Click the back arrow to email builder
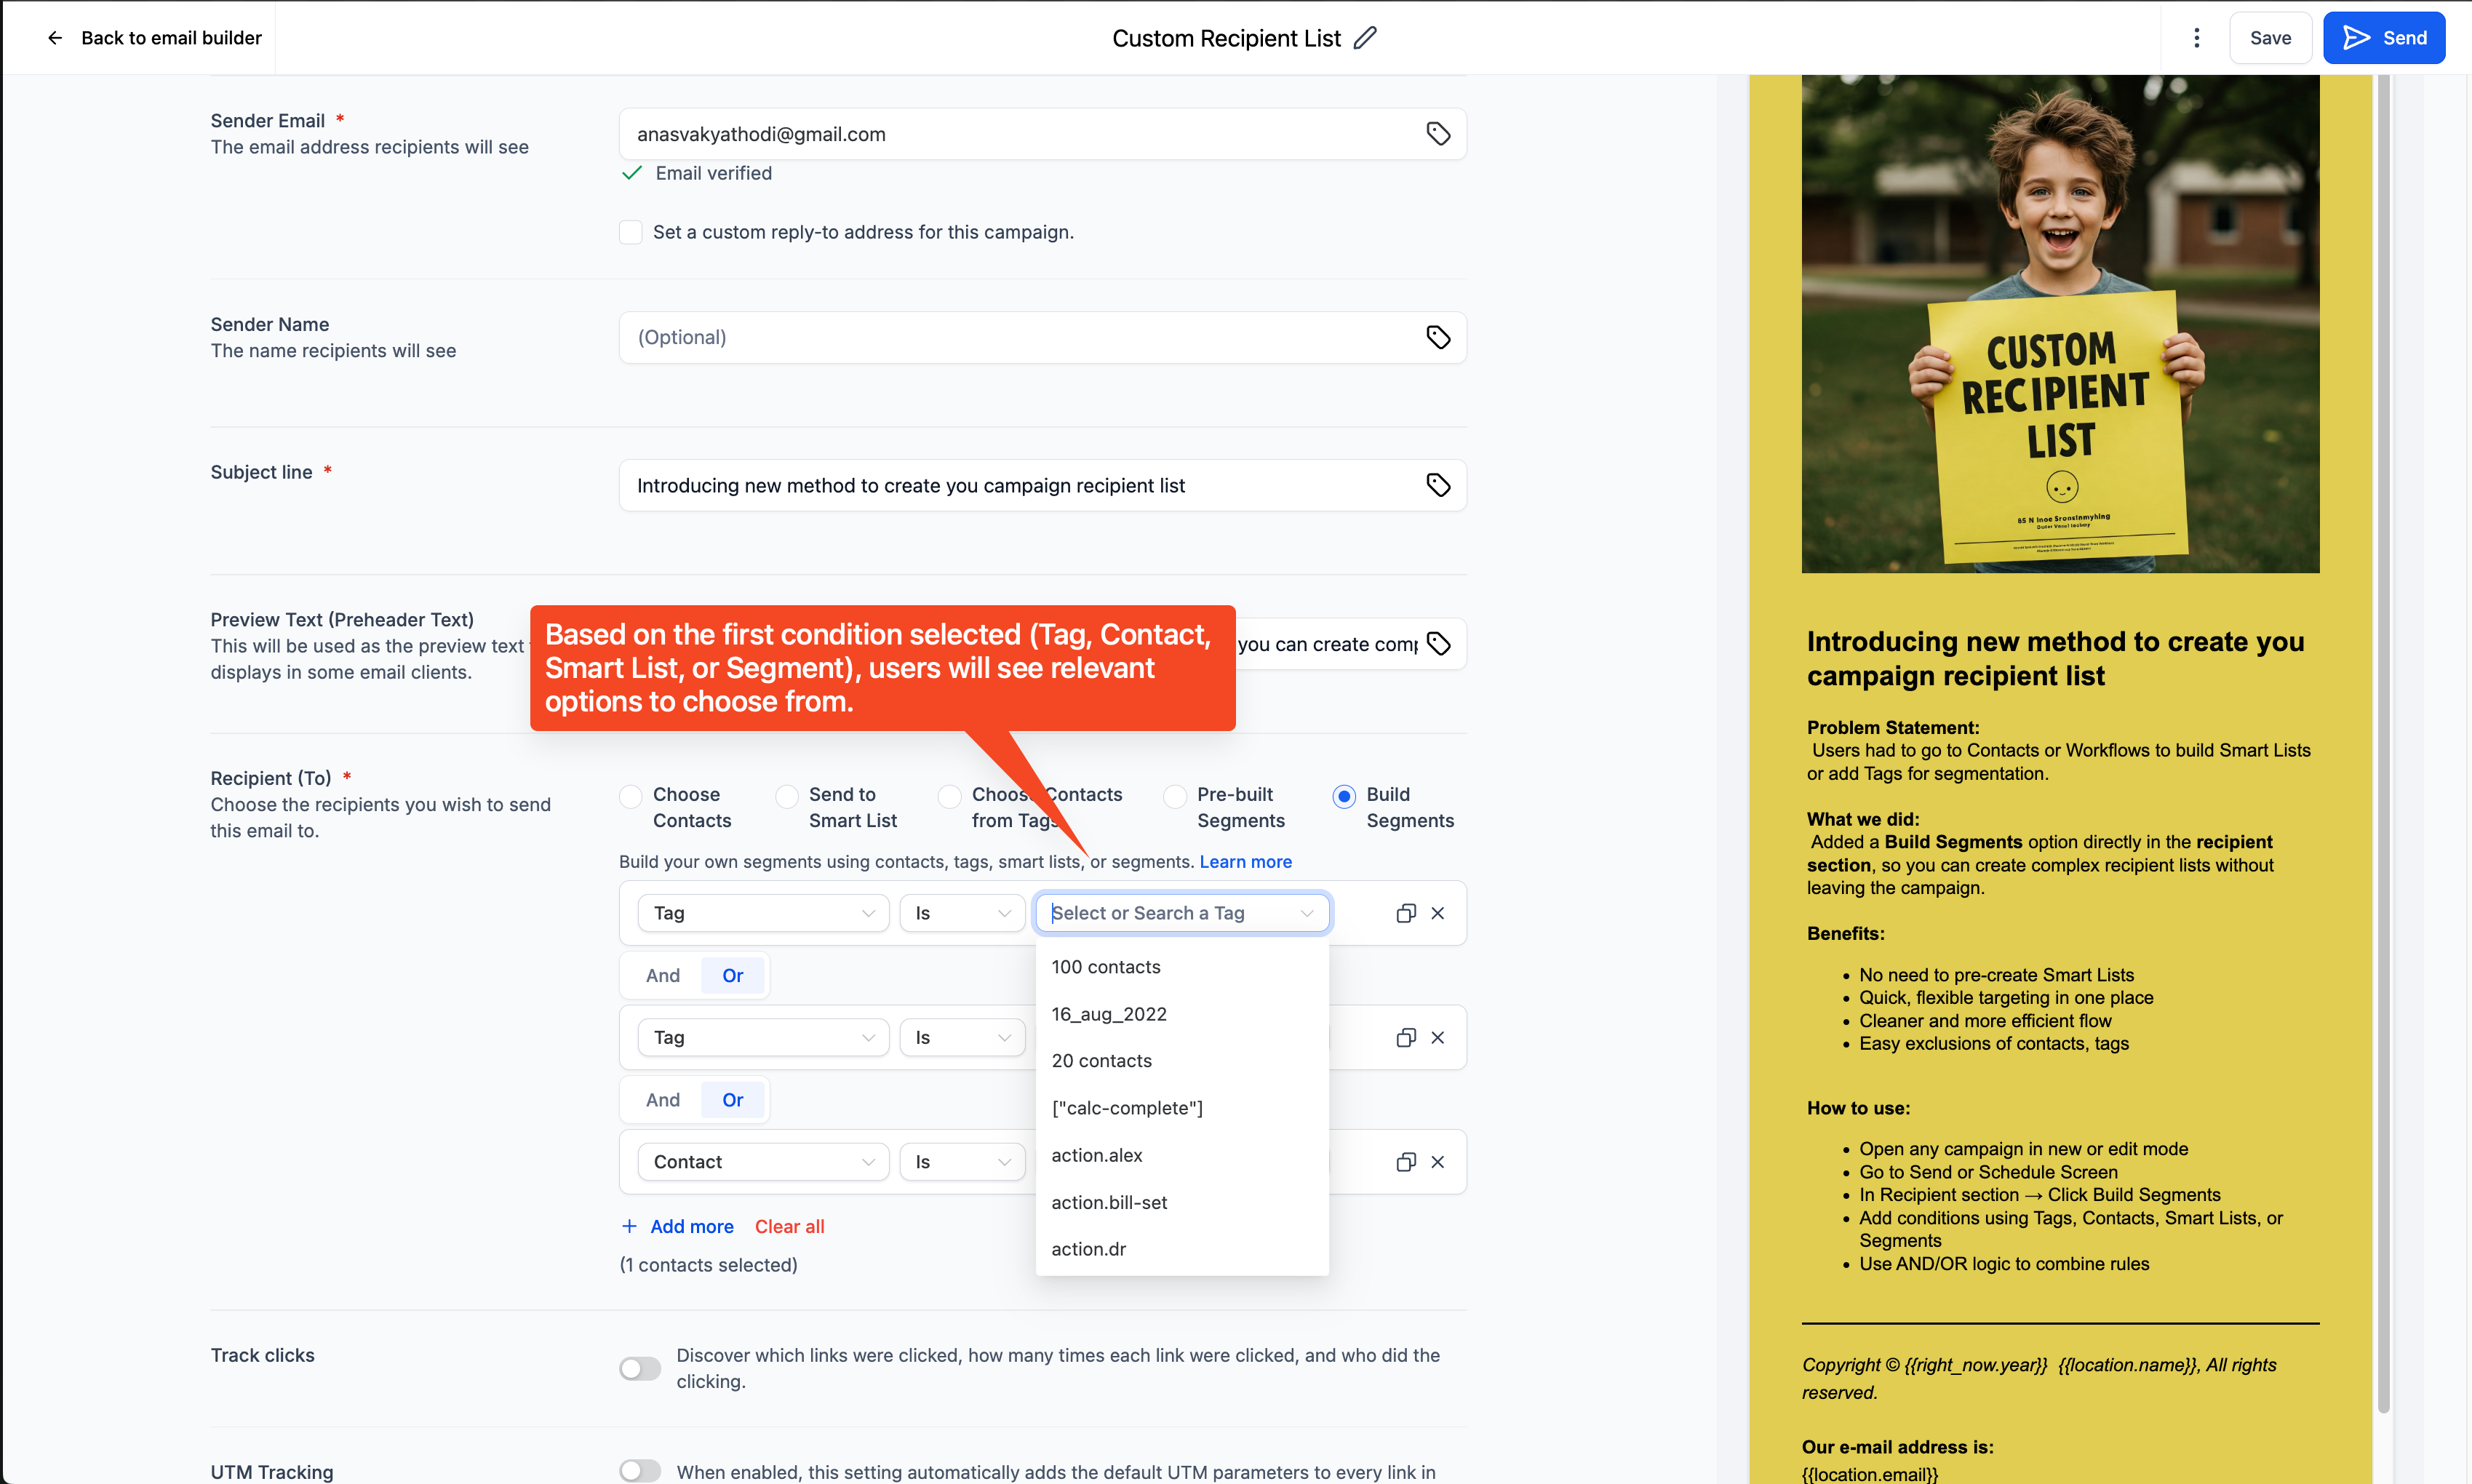Screen dimensions: 2472x1484 click(55, 38)
